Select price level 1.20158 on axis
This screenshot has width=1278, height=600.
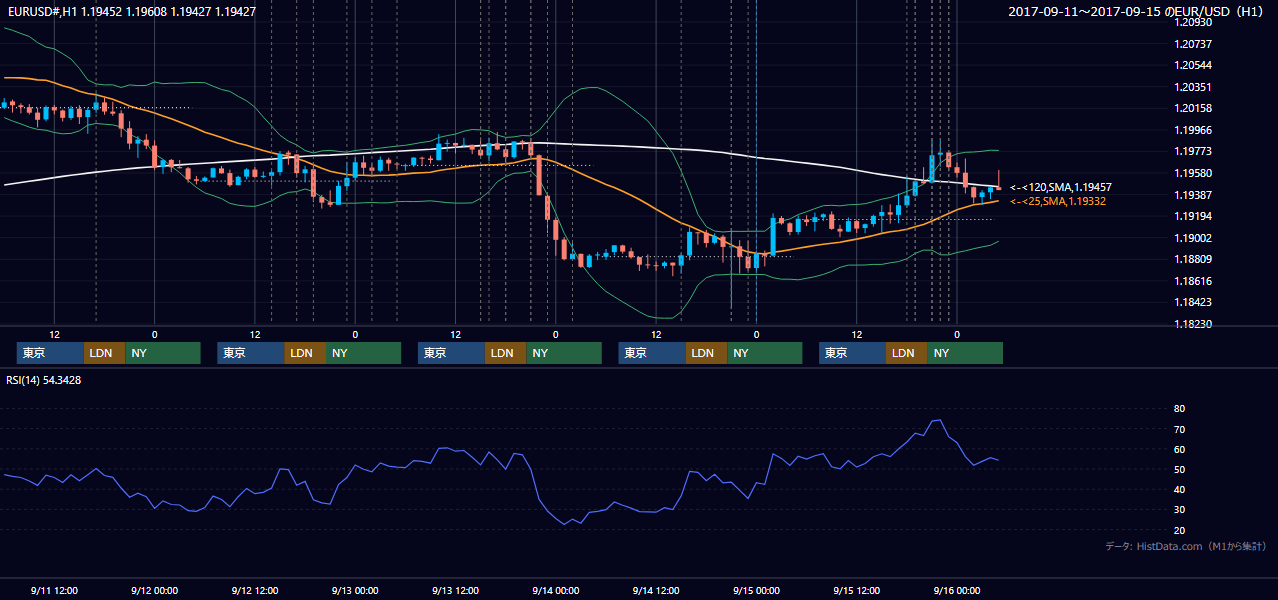(1192, 109)
